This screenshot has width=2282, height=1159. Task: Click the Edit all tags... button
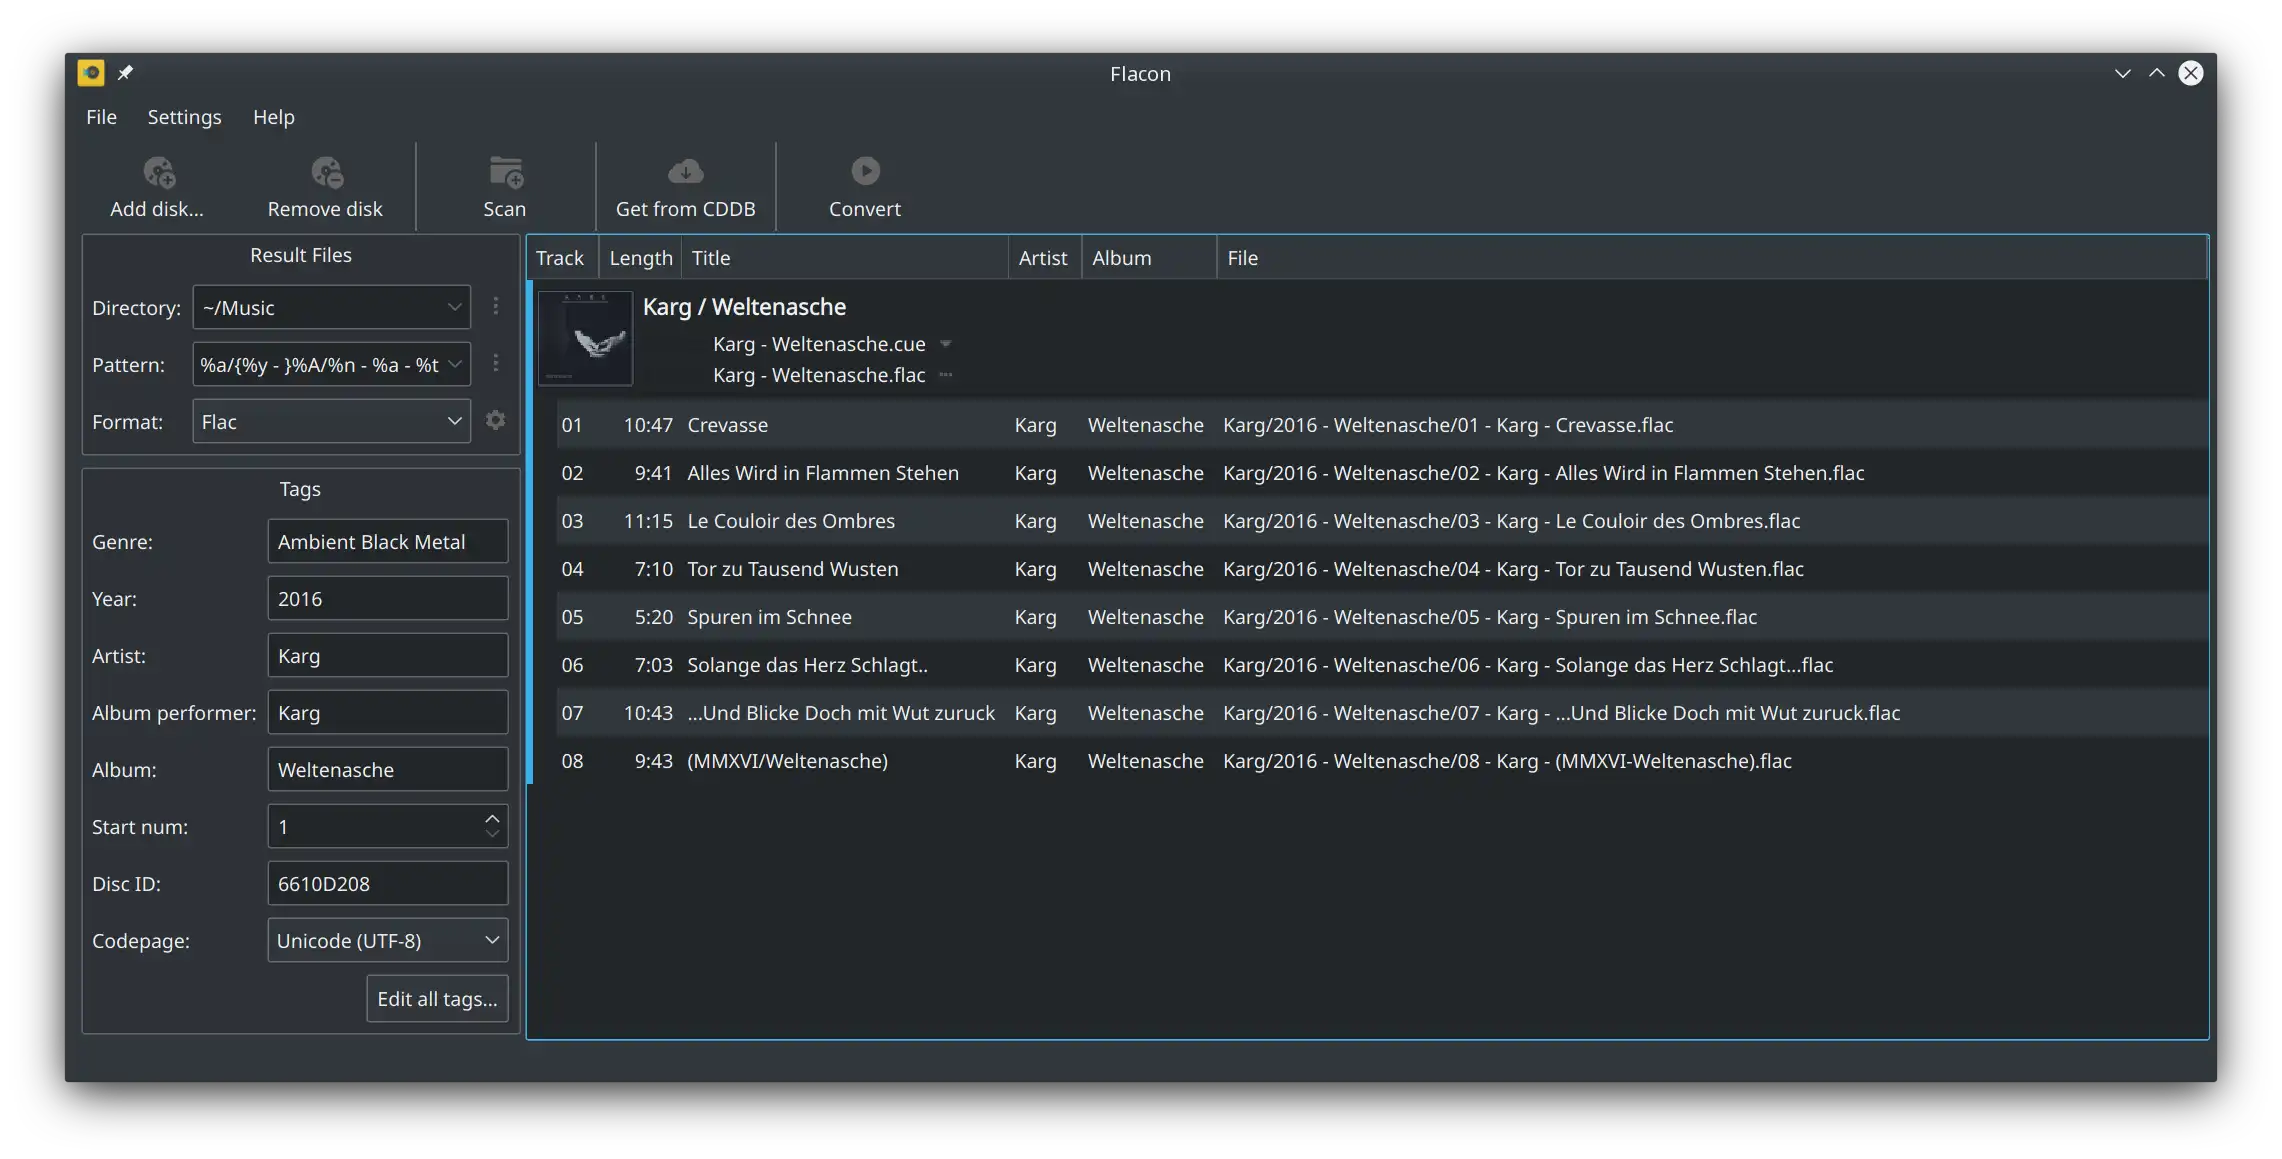(437, 999)
